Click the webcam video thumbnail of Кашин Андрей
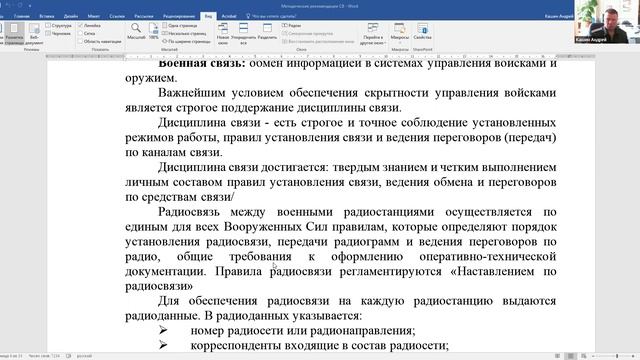 pyautogui.click(x=607, y=22)
